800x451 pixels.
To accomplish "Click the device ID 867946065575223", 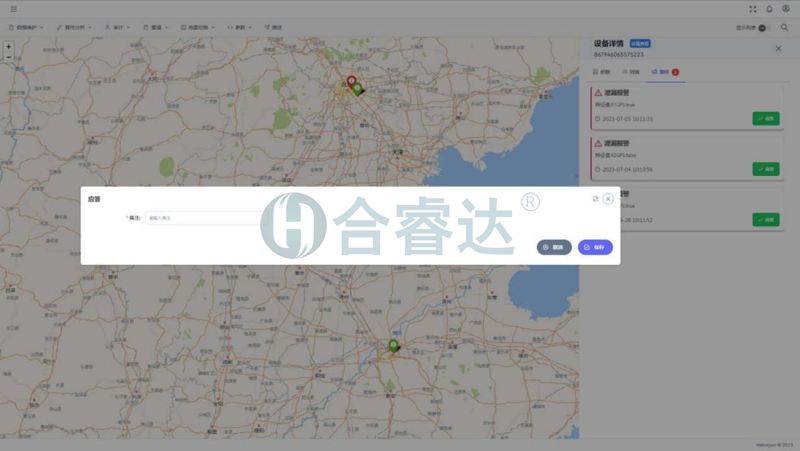I will [x=618, y=55].
